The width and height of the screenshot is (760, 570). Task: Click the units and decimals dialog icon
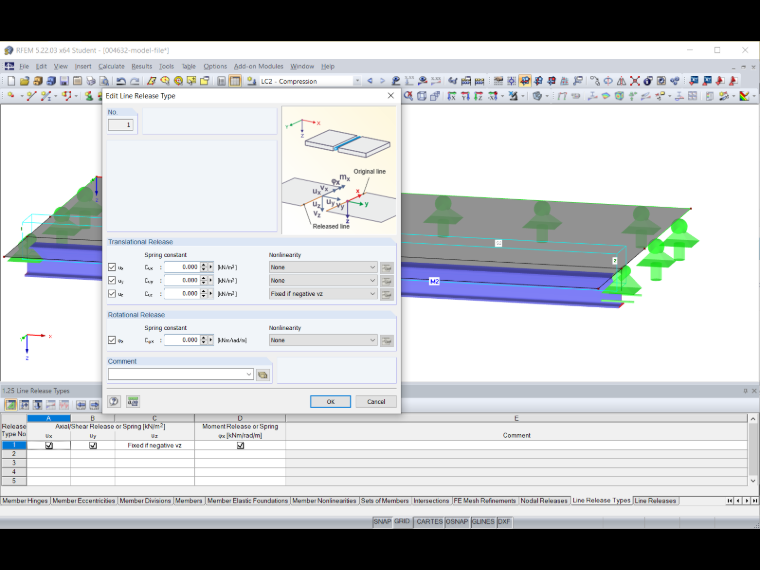pos(133,401)
